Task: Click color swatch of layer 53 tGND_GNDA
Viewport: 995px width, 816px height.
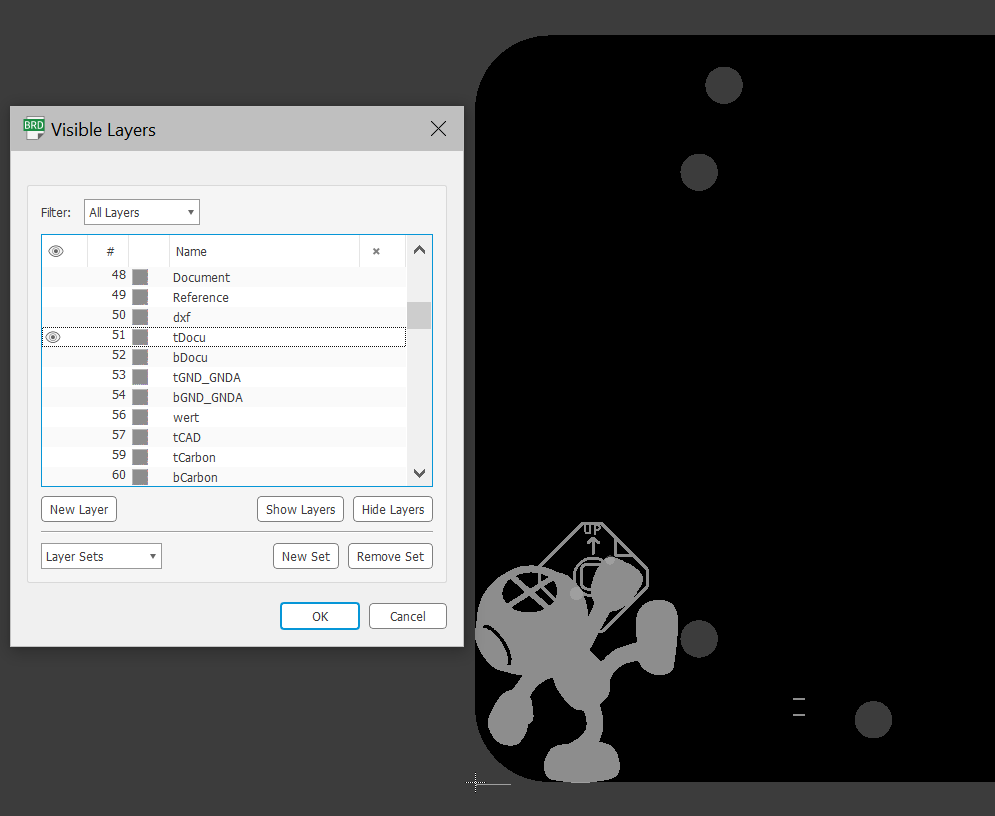Action: coord(140,377)
